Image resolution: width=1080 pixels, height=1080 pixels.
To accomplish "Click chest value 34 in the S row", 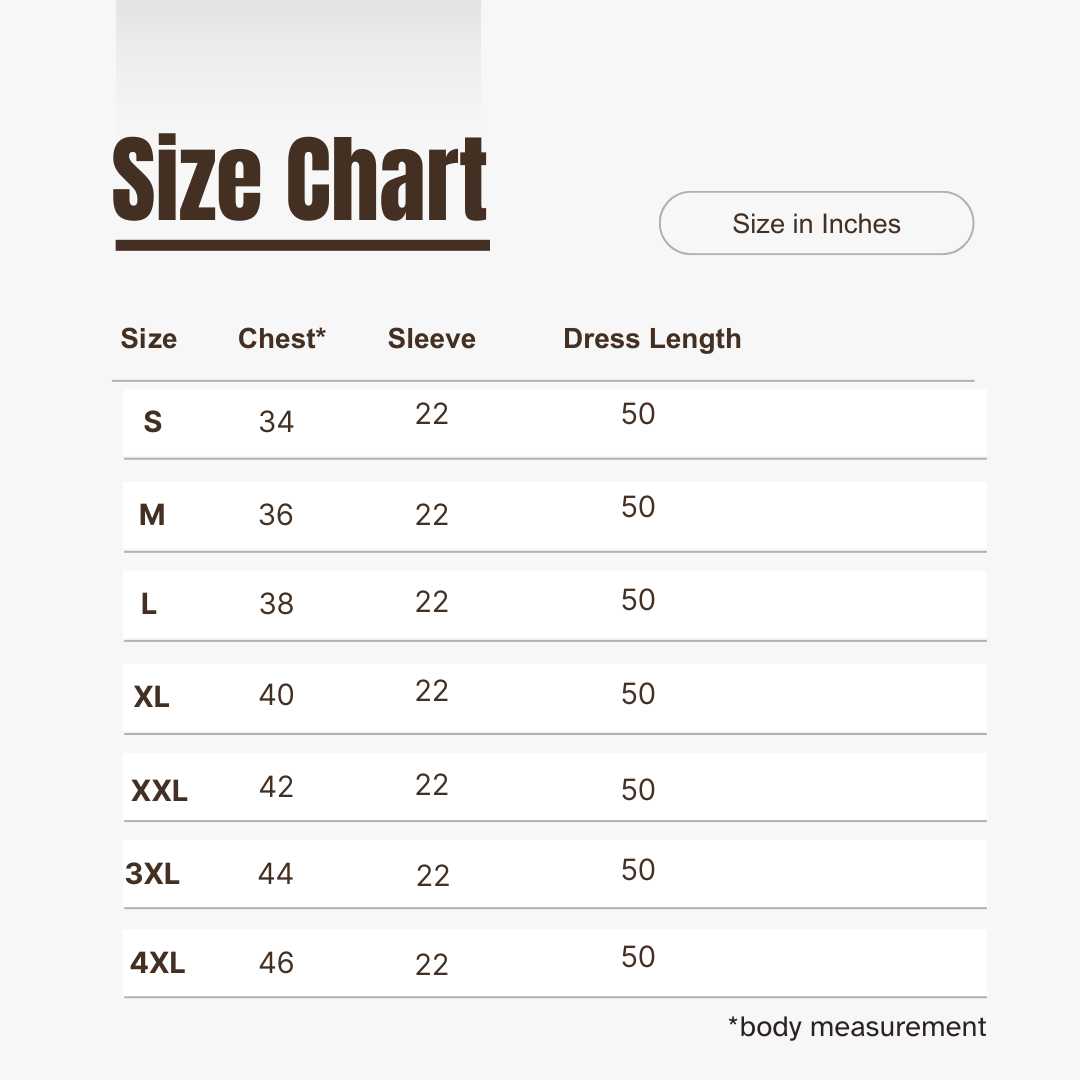I will tap(276, 422).
